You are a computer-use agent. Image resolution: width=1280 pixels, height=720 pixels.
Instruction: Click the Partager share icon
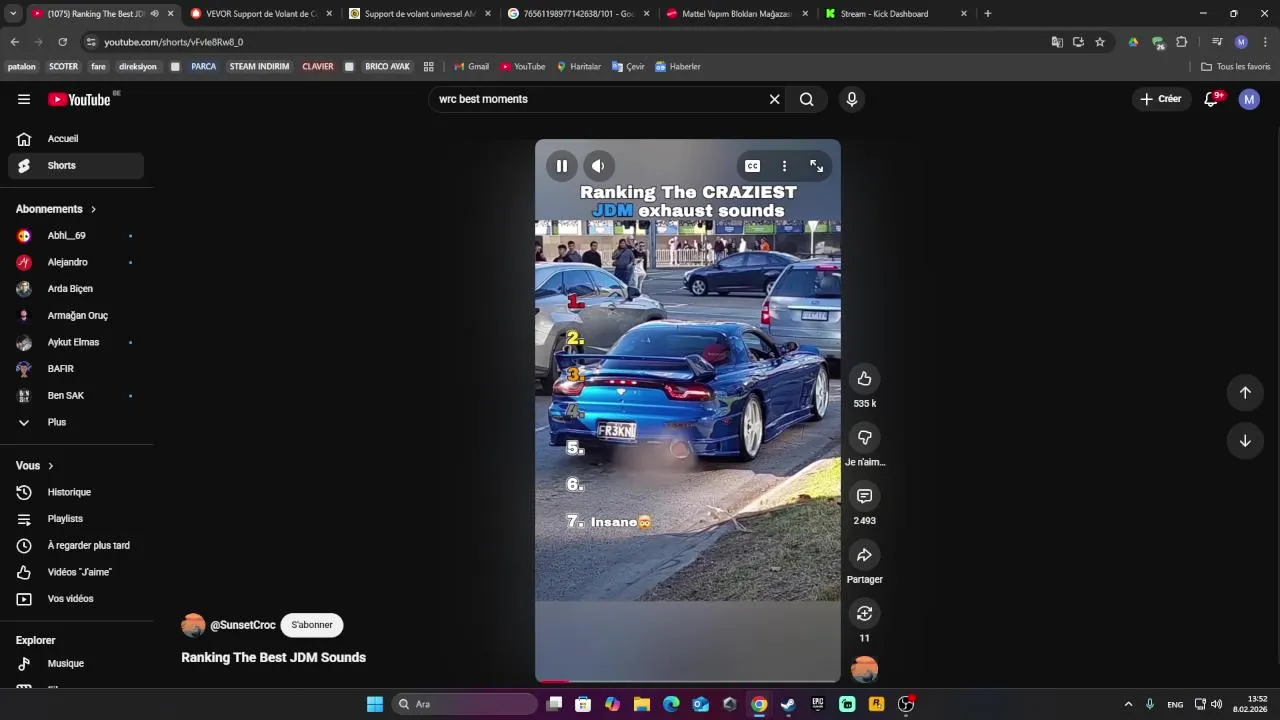click(x=864, y=555)
